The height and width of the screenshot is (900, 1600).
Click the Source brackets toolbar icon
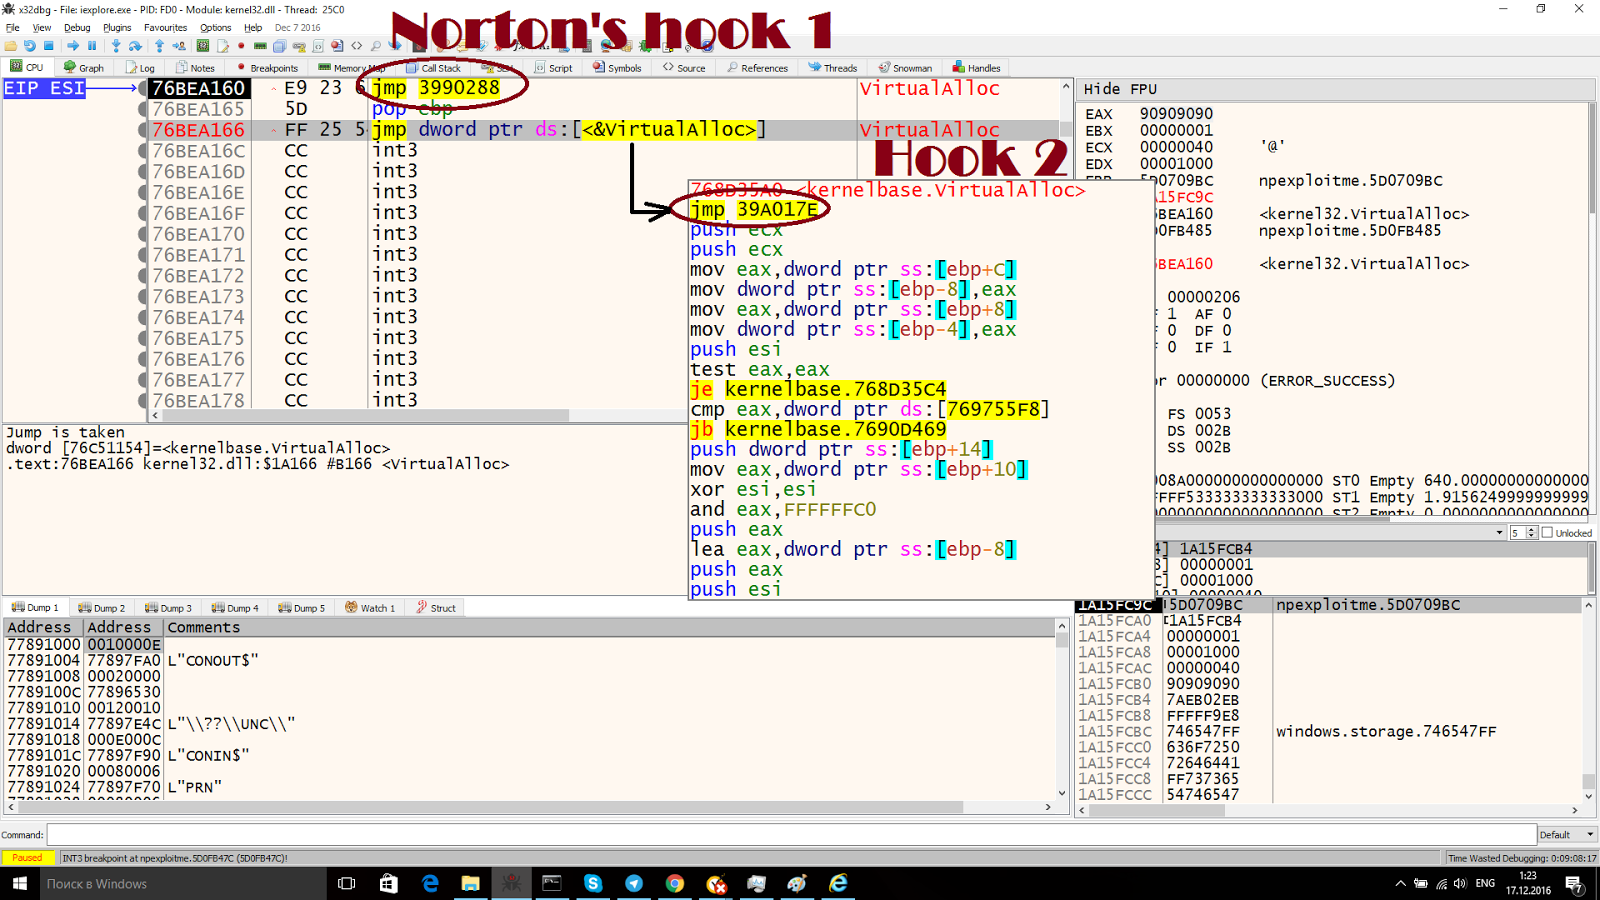click(x=356, y=46)
